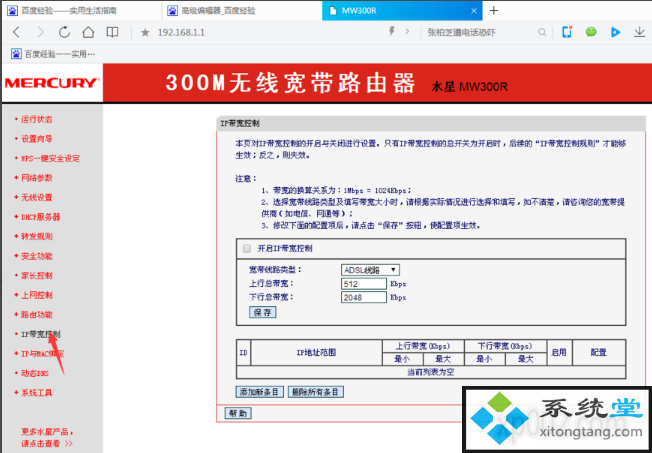Viewport: 652px width, 453px height.
Task: Click the 下行带宽(Kbps) column header
Action: tap(505, 346)
